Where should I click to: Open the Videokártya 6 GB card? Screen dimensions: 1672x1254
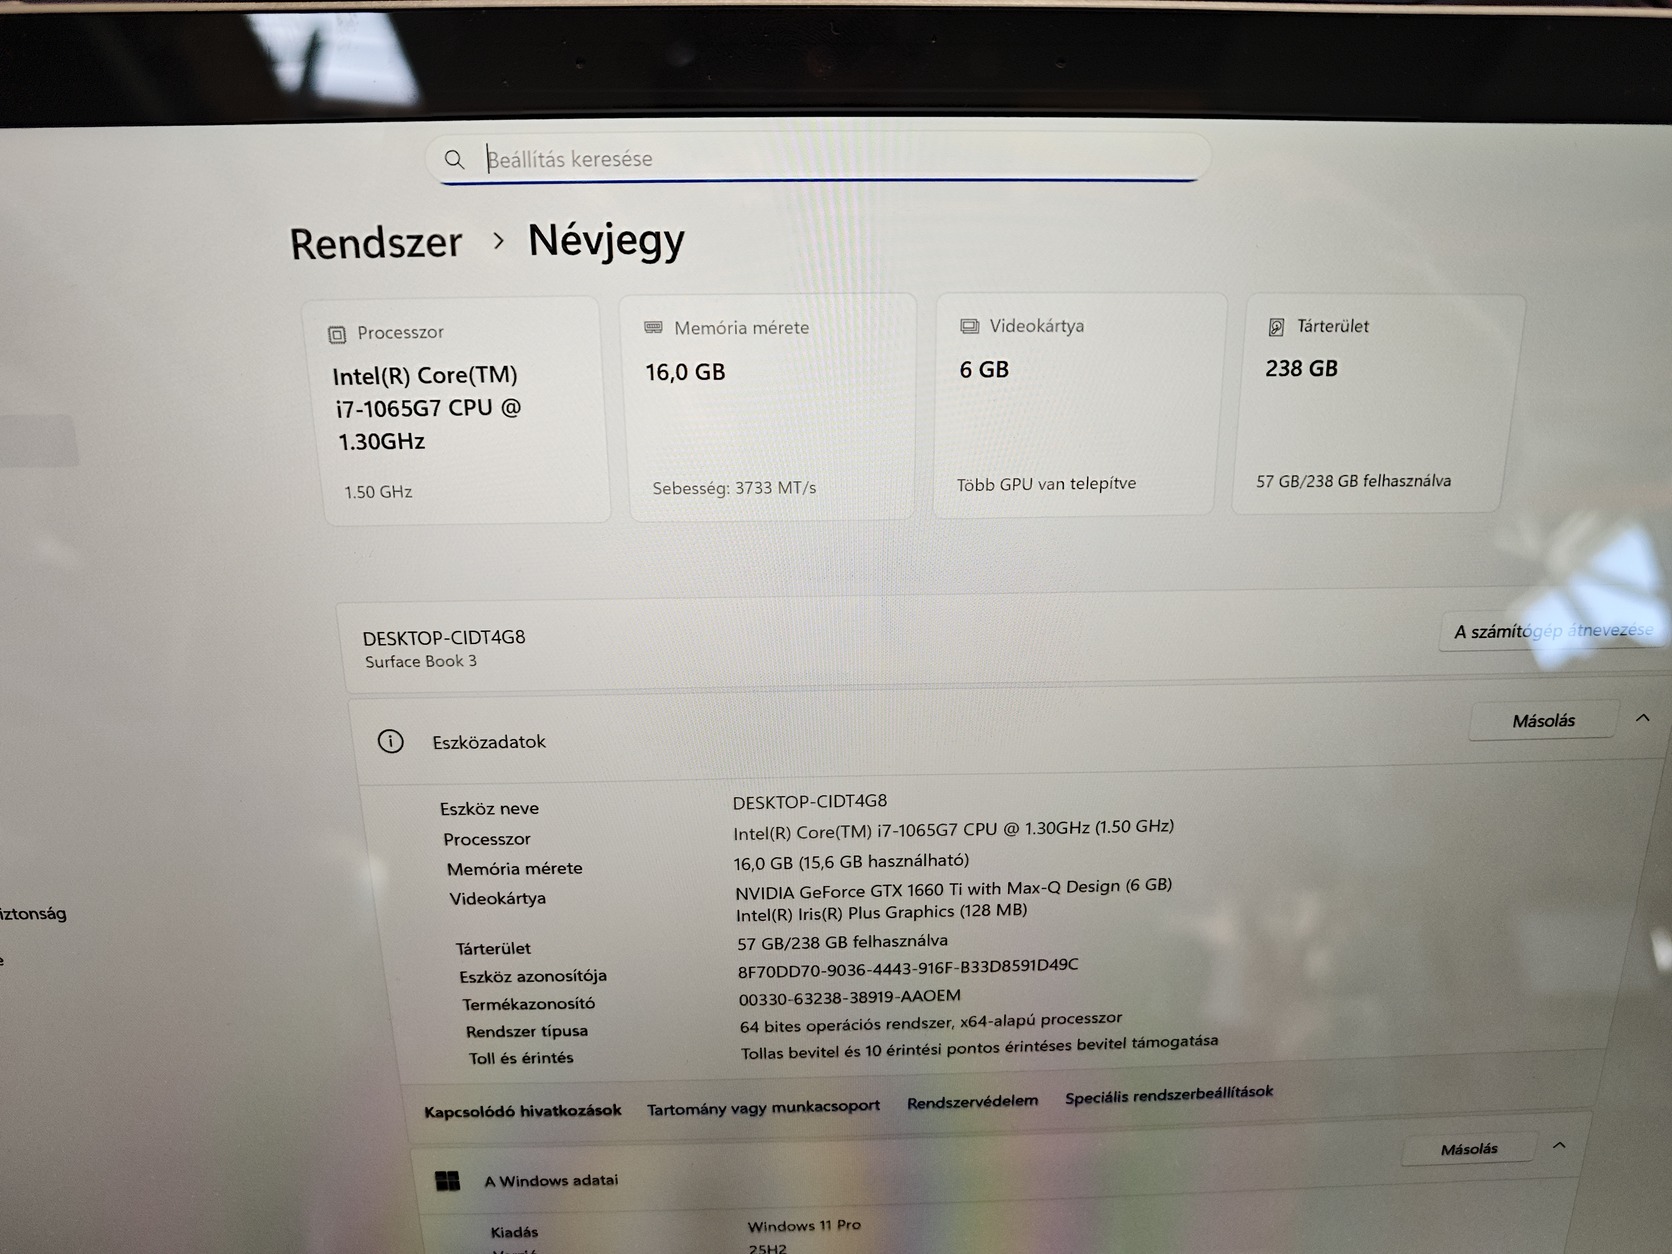pos(1078,404)
